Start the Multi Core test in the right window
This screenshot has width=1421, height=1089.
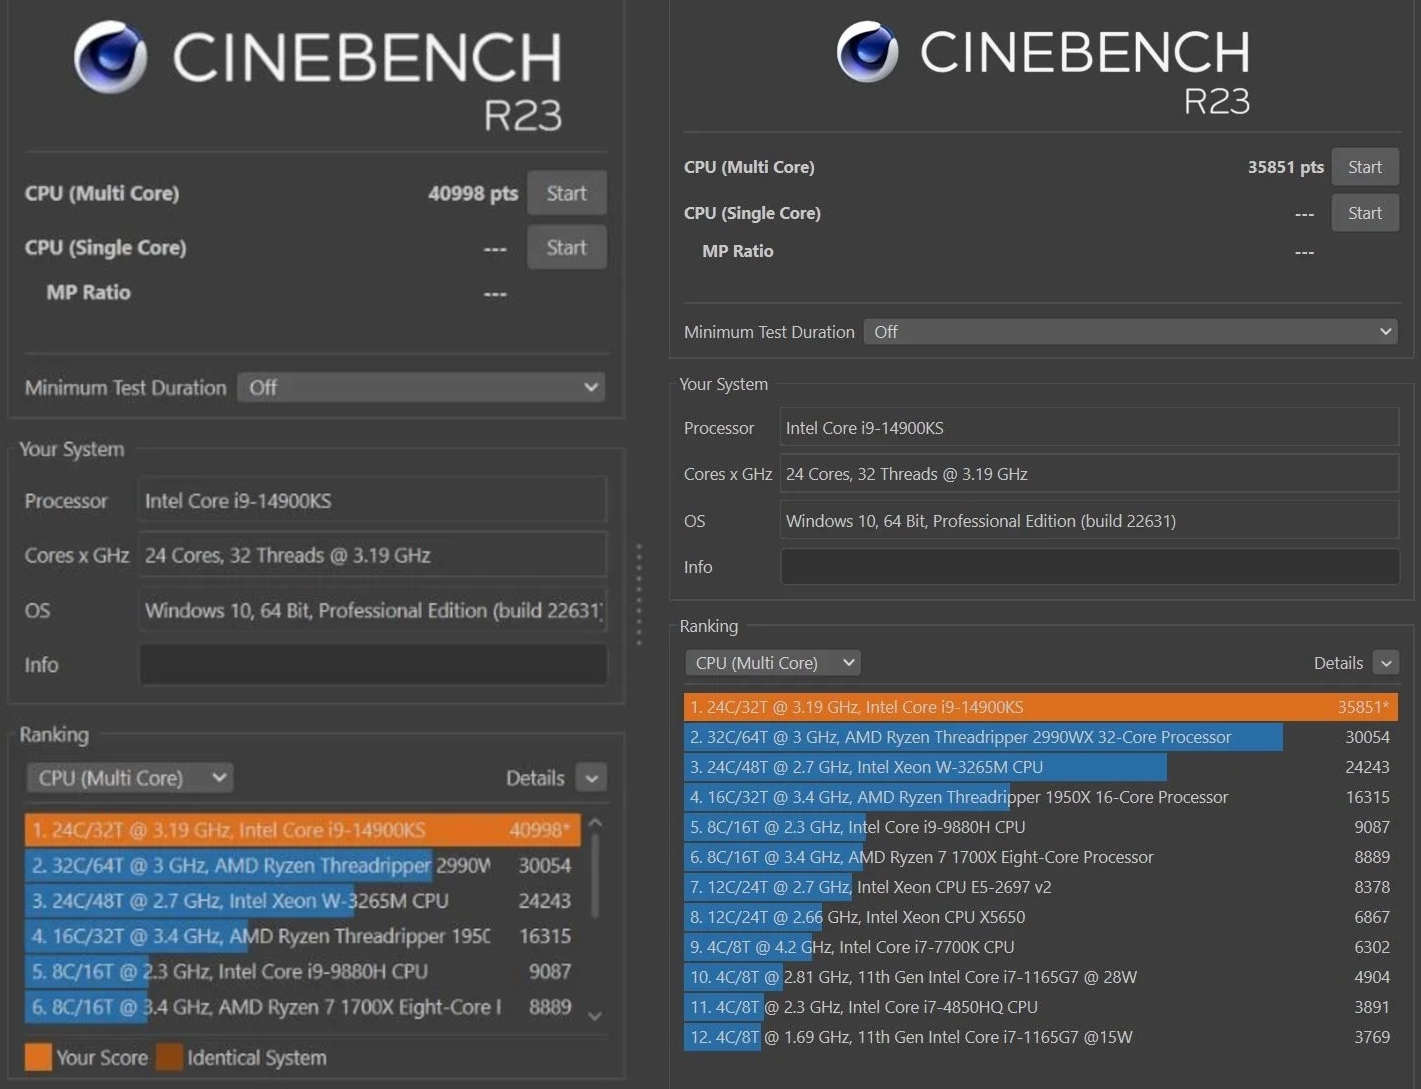tap(1364, 167)
